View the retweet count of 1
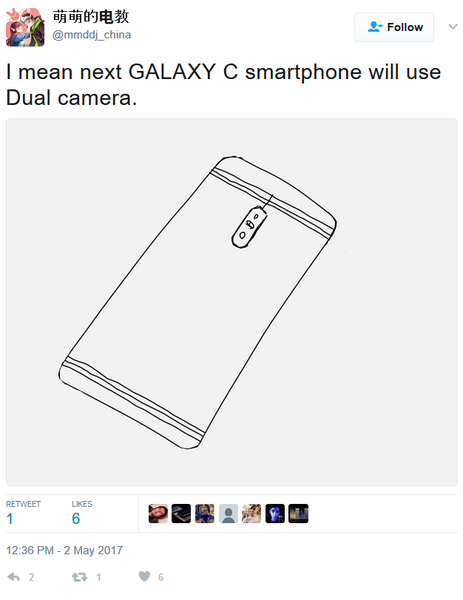Image resolution: width=463 pixels, height=600 pixels. (x=23, y=513)
